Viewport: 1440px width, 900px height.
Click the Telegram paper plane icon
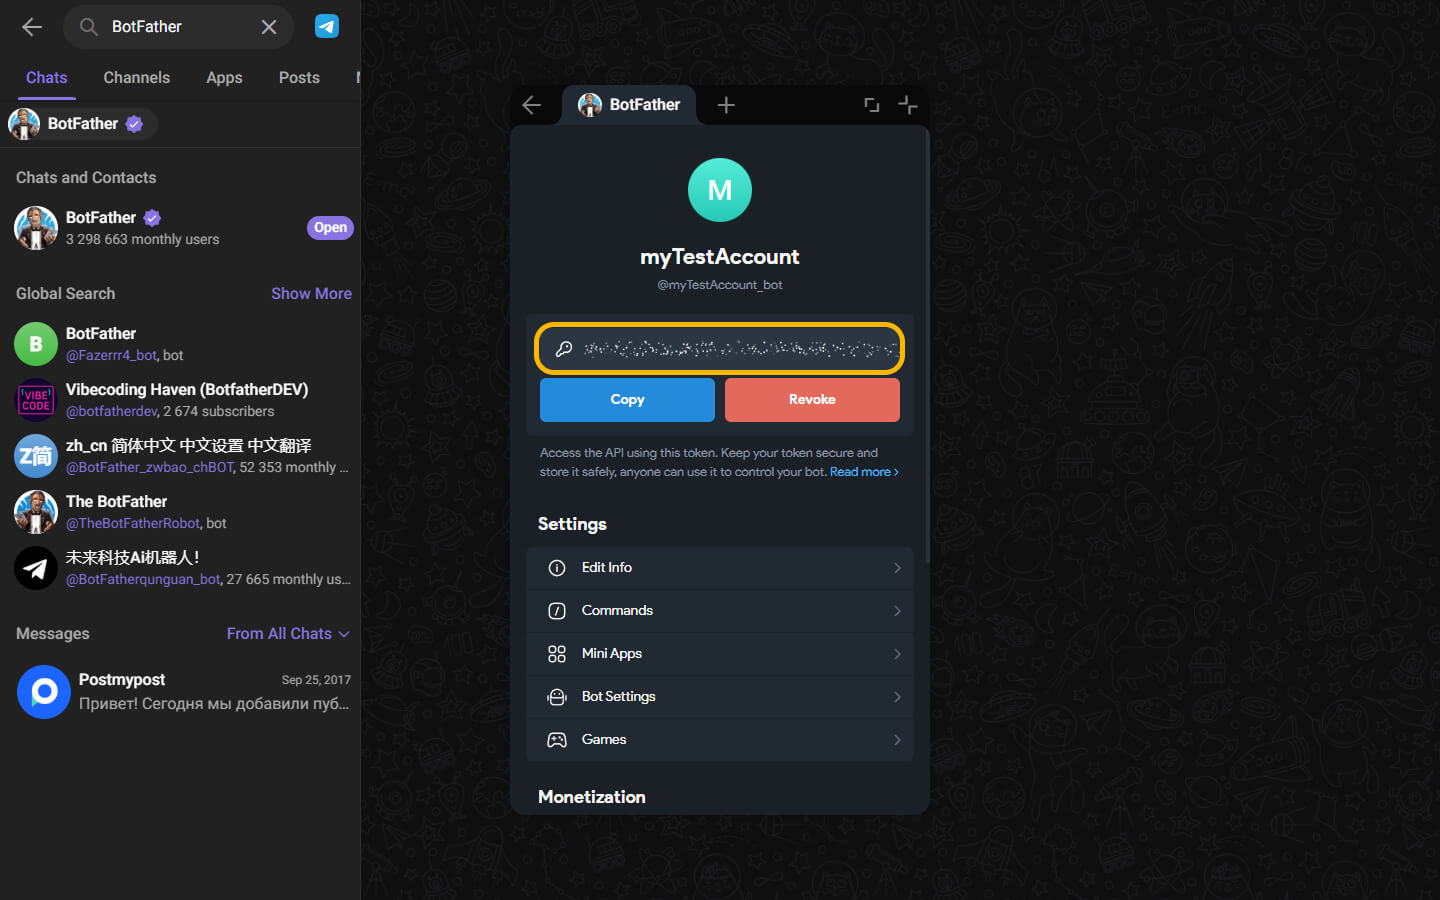point(327,27)
